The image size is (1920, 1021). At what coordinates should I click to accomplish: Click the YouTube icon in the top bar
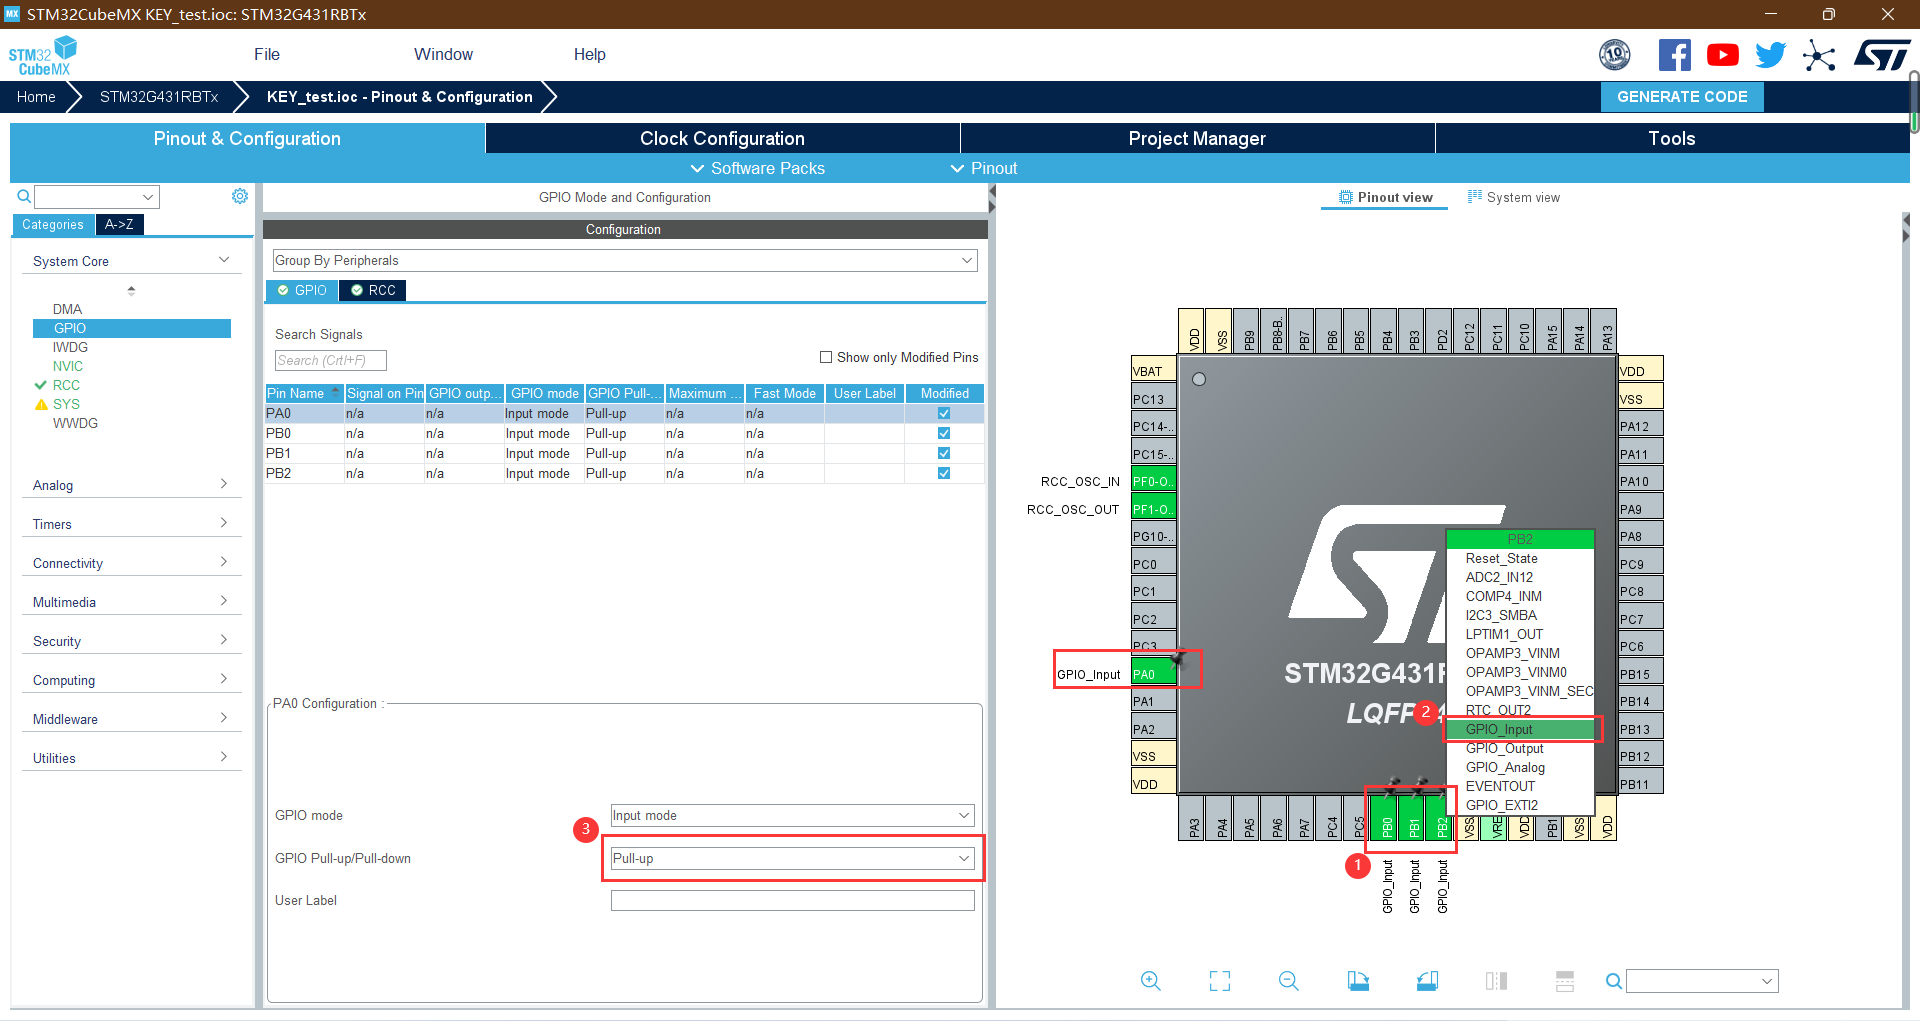point(1722,54)
